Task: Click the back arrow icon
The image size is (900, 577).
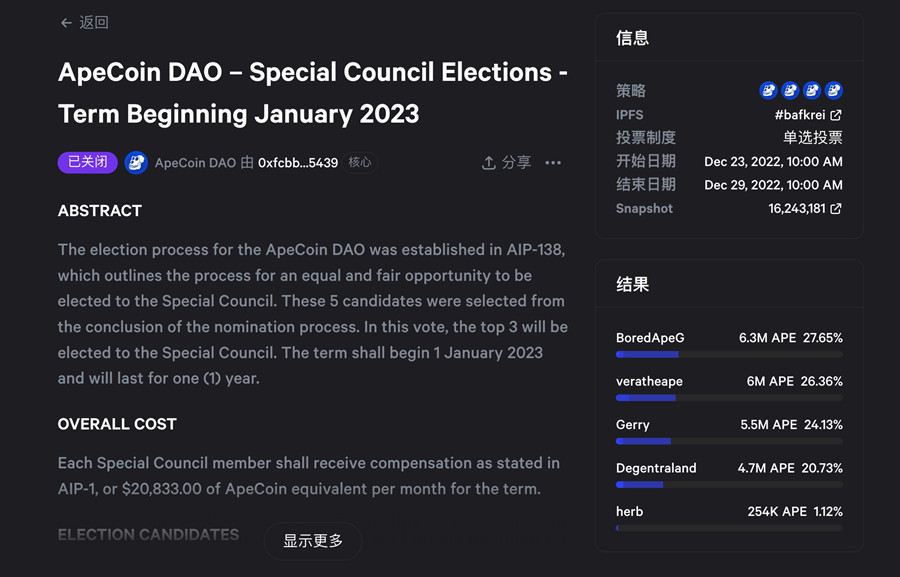Action: [66, 23]
